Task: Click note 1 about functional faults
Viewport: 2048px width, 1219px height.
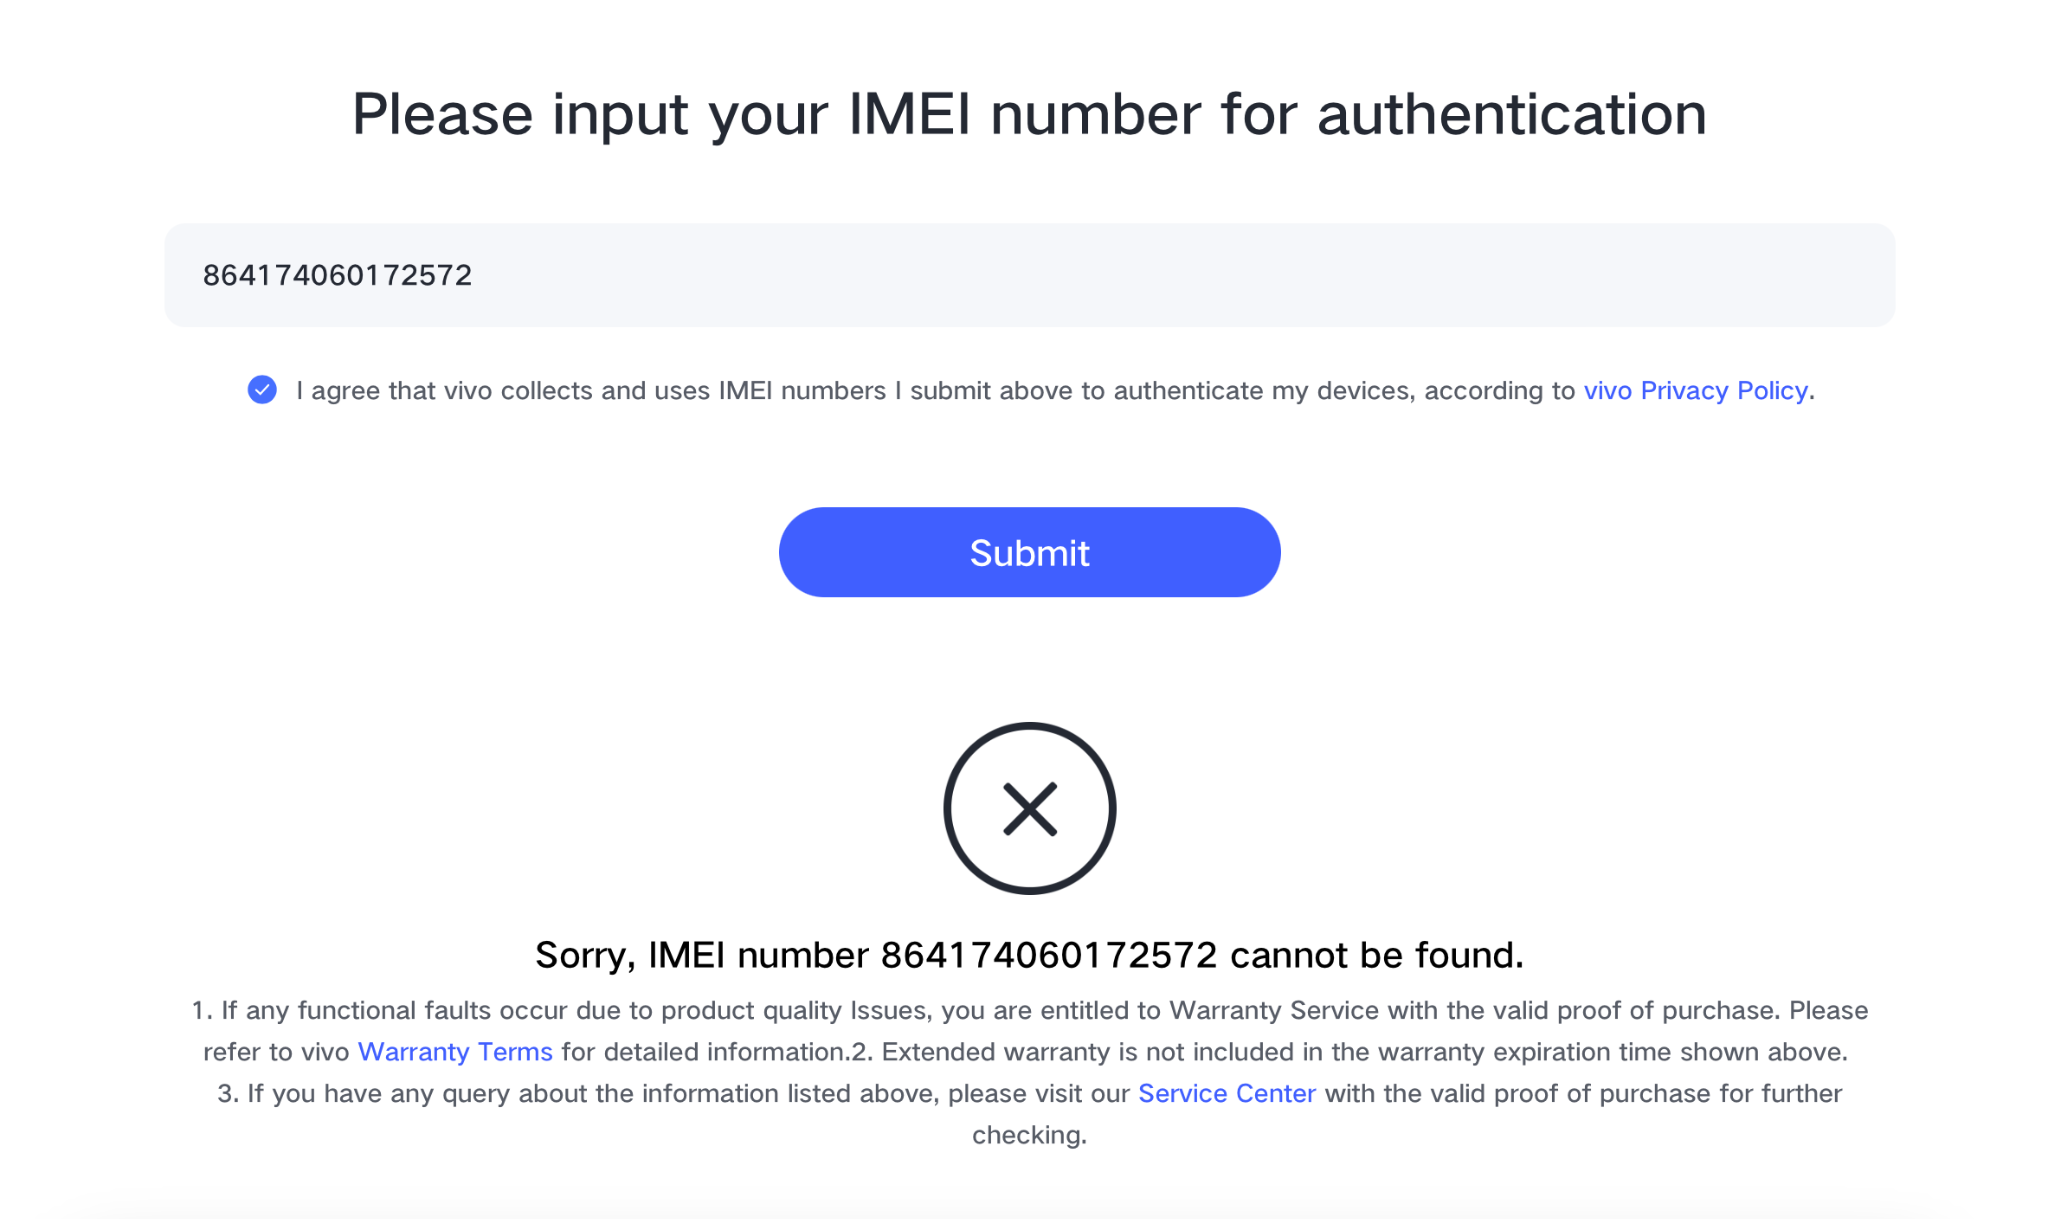Action: pos(1029,1031)
